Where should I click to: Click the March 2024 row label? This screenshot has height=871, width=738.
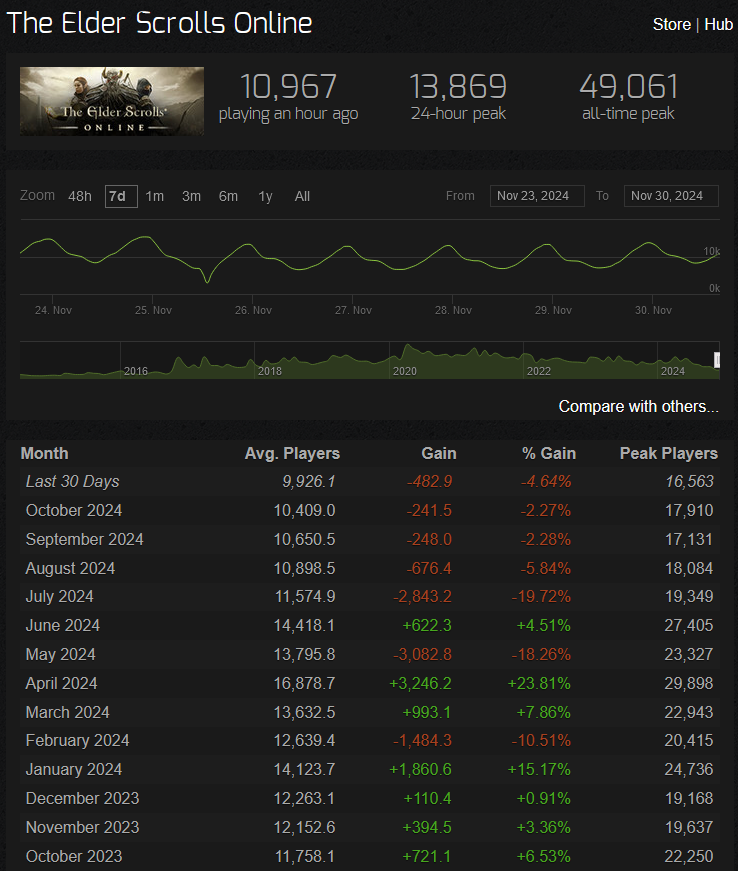pos(67,712)
